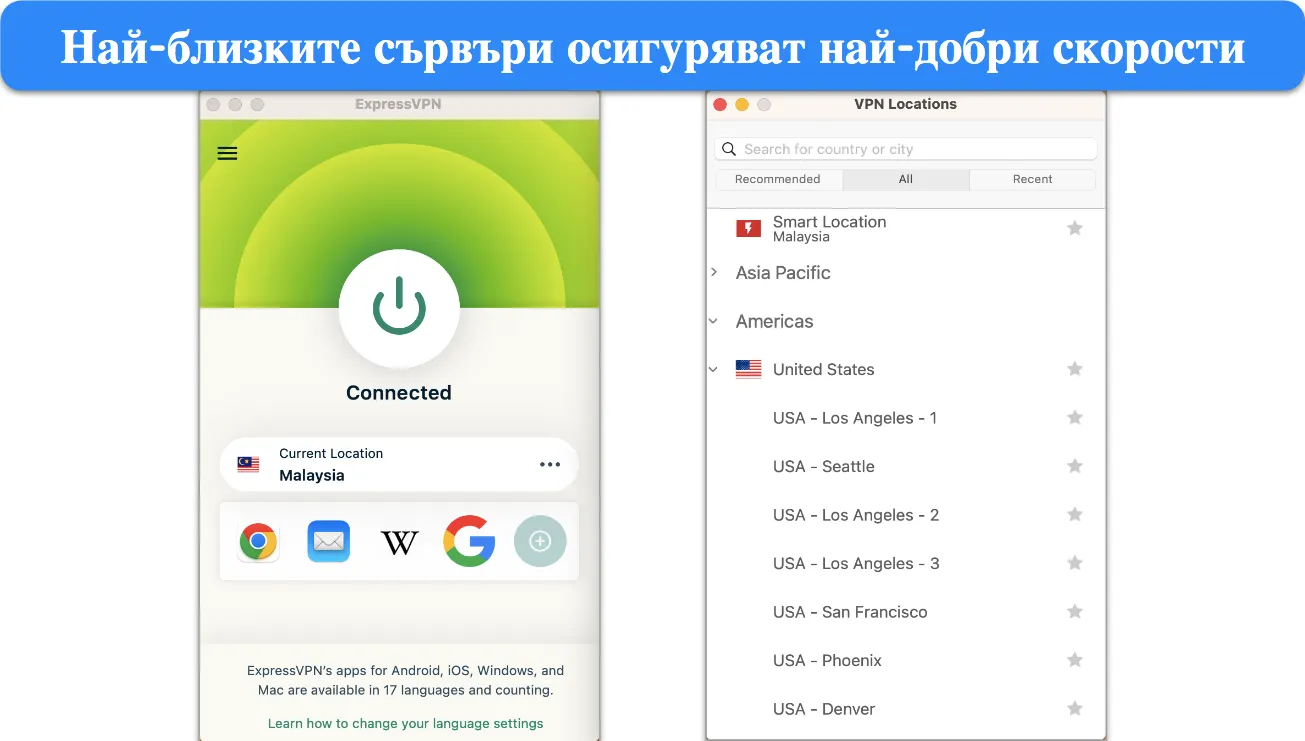Collapse the Americas region

[714, 321]
